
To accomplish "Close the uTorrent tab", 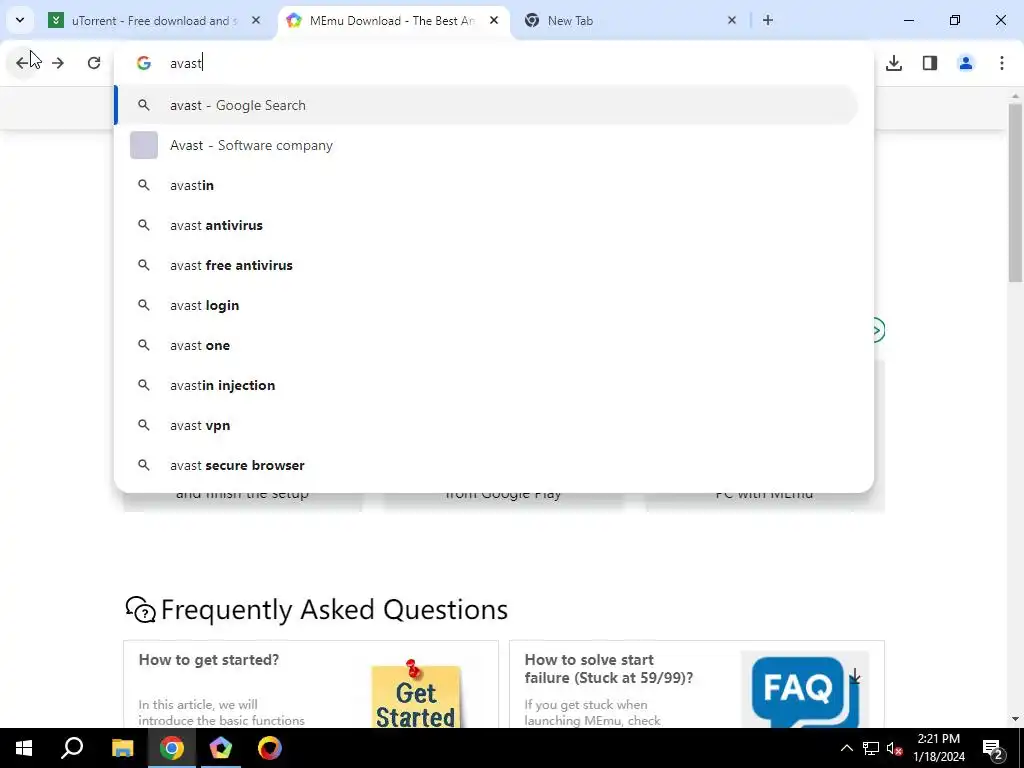I will pos(256,20).
